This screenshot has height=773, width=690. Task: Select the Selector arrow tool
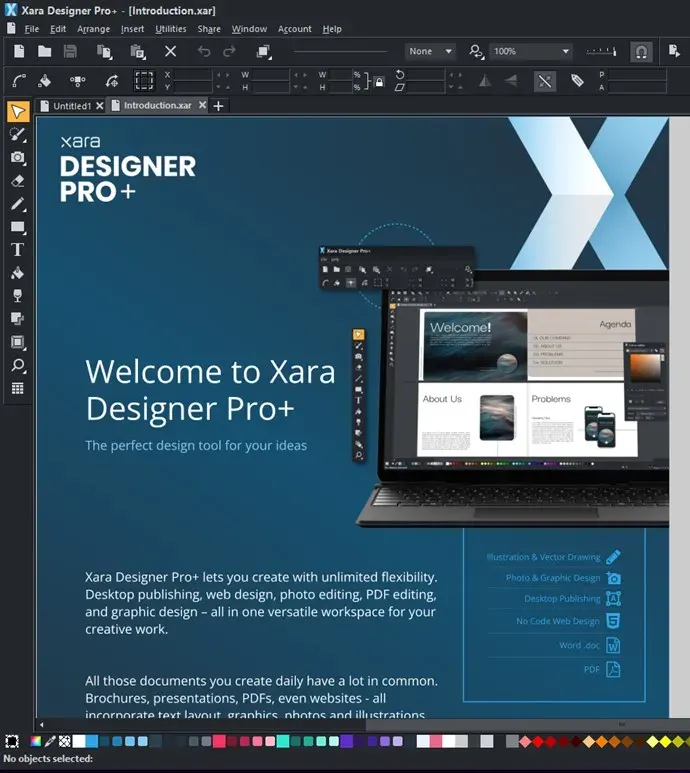[18, 111]
